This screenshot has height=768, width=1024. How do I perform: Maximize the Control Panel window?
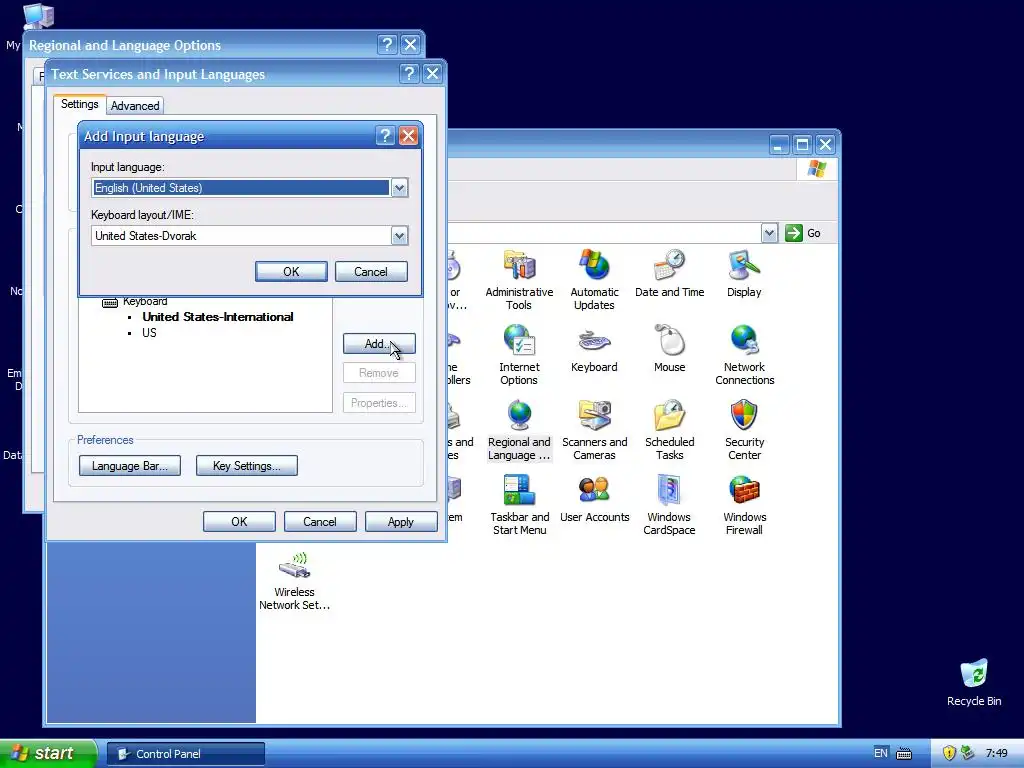(802, 144)
